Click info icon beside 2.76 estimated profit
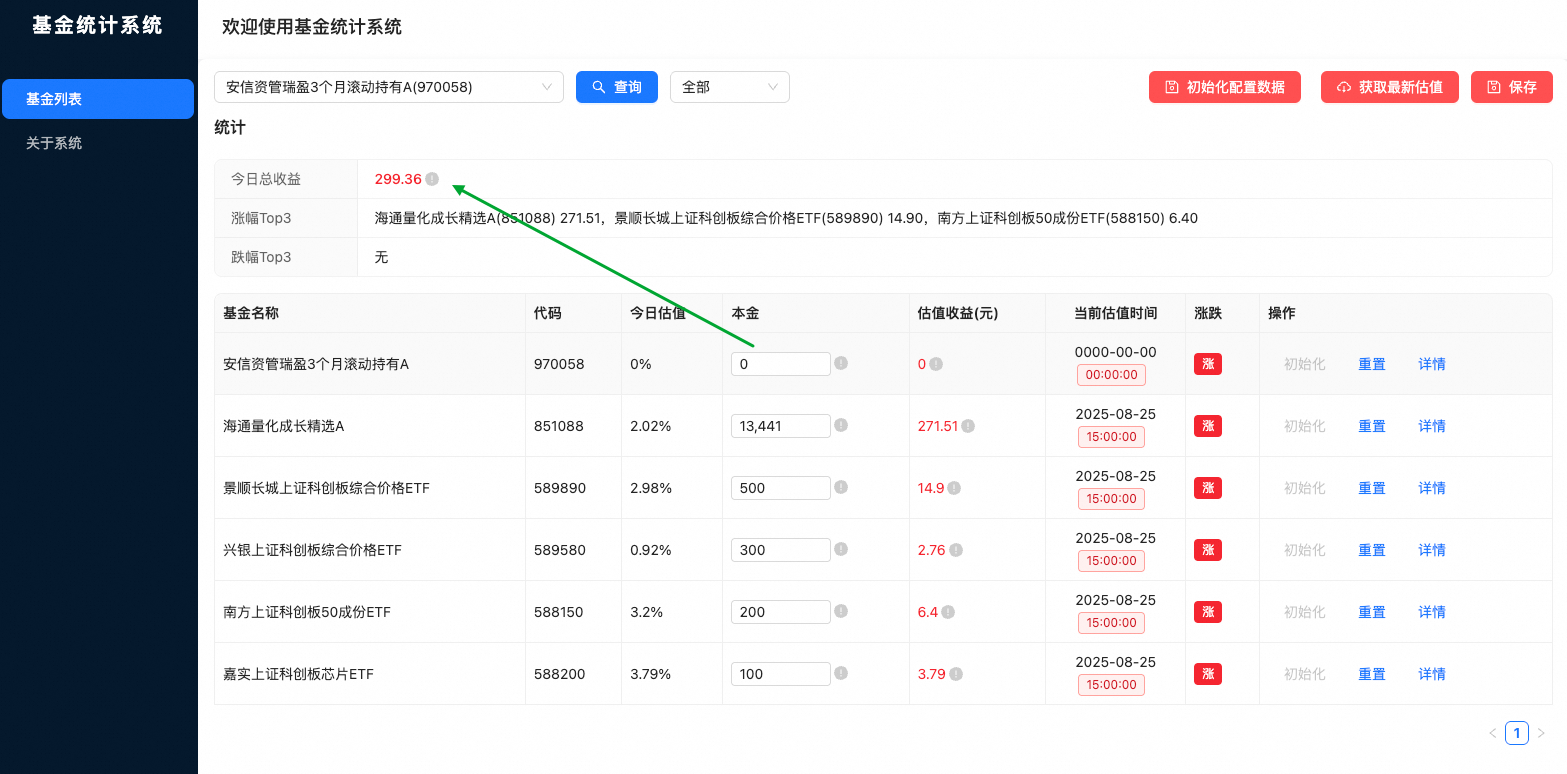The image size is (1567, 774). [956, 550]
